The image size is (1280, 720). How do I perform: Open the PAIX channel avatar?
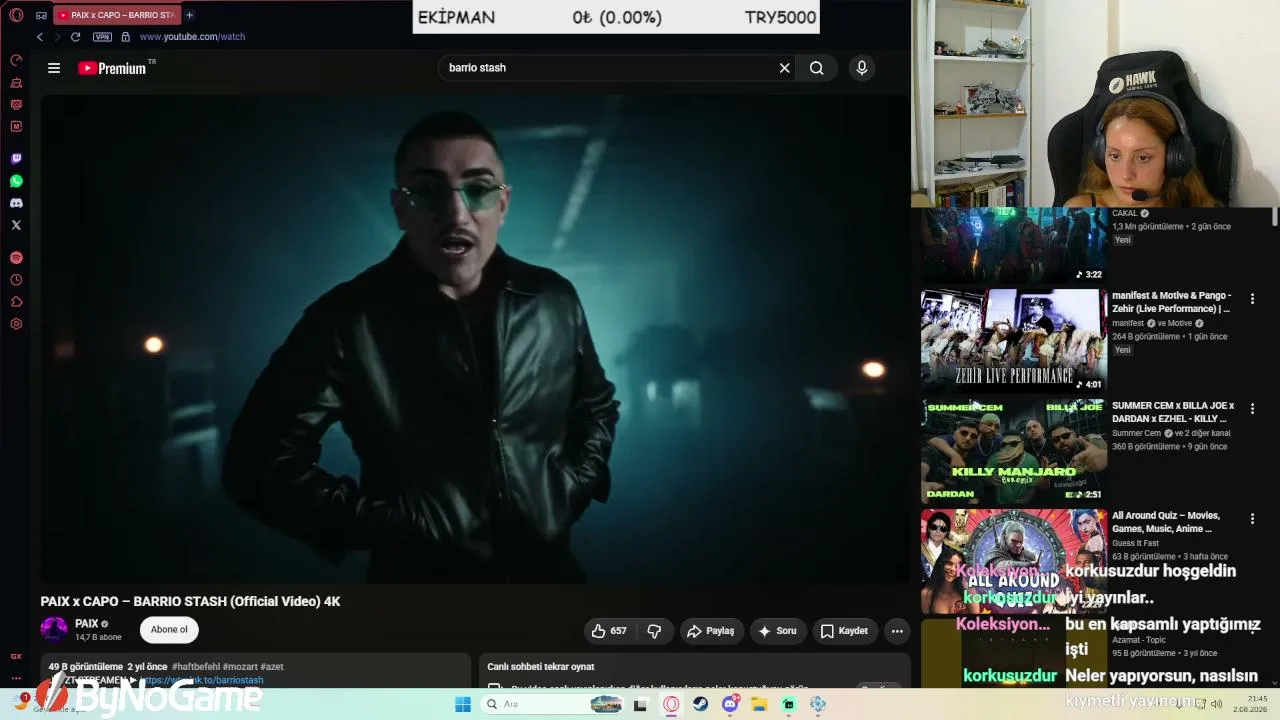54,630
